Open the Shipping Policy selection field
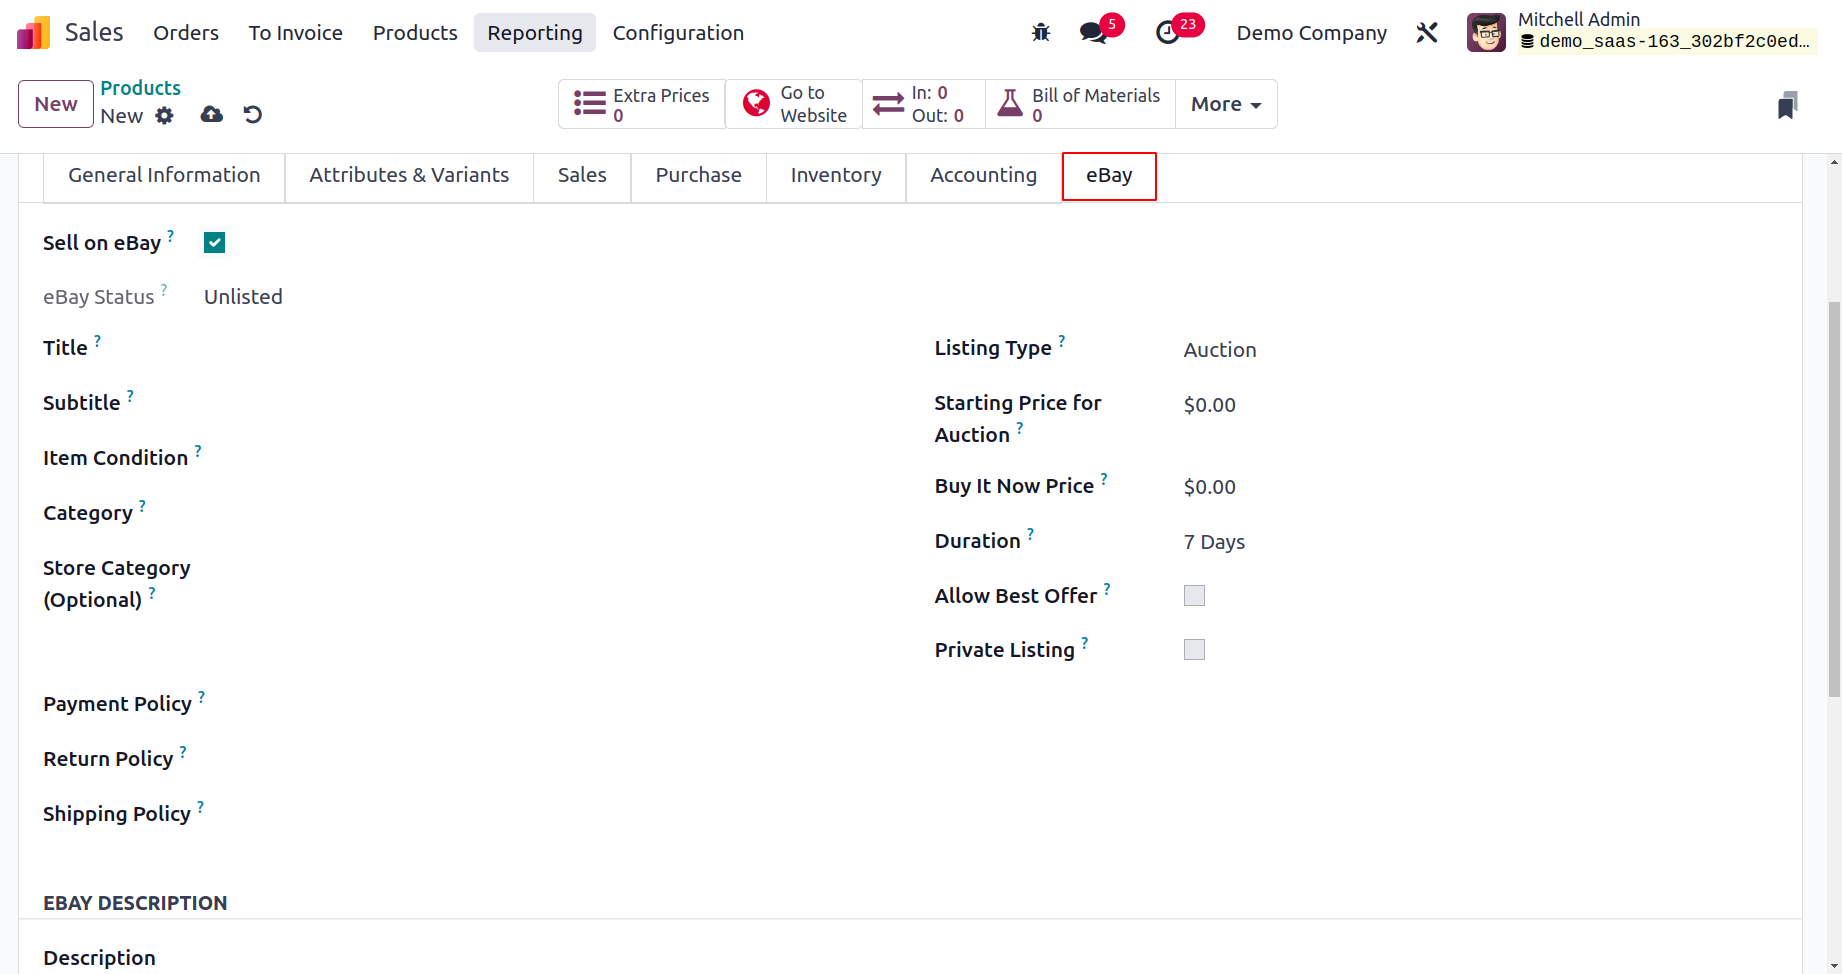This screenshot has width=1842, height=974. click(x=545, y=814)
